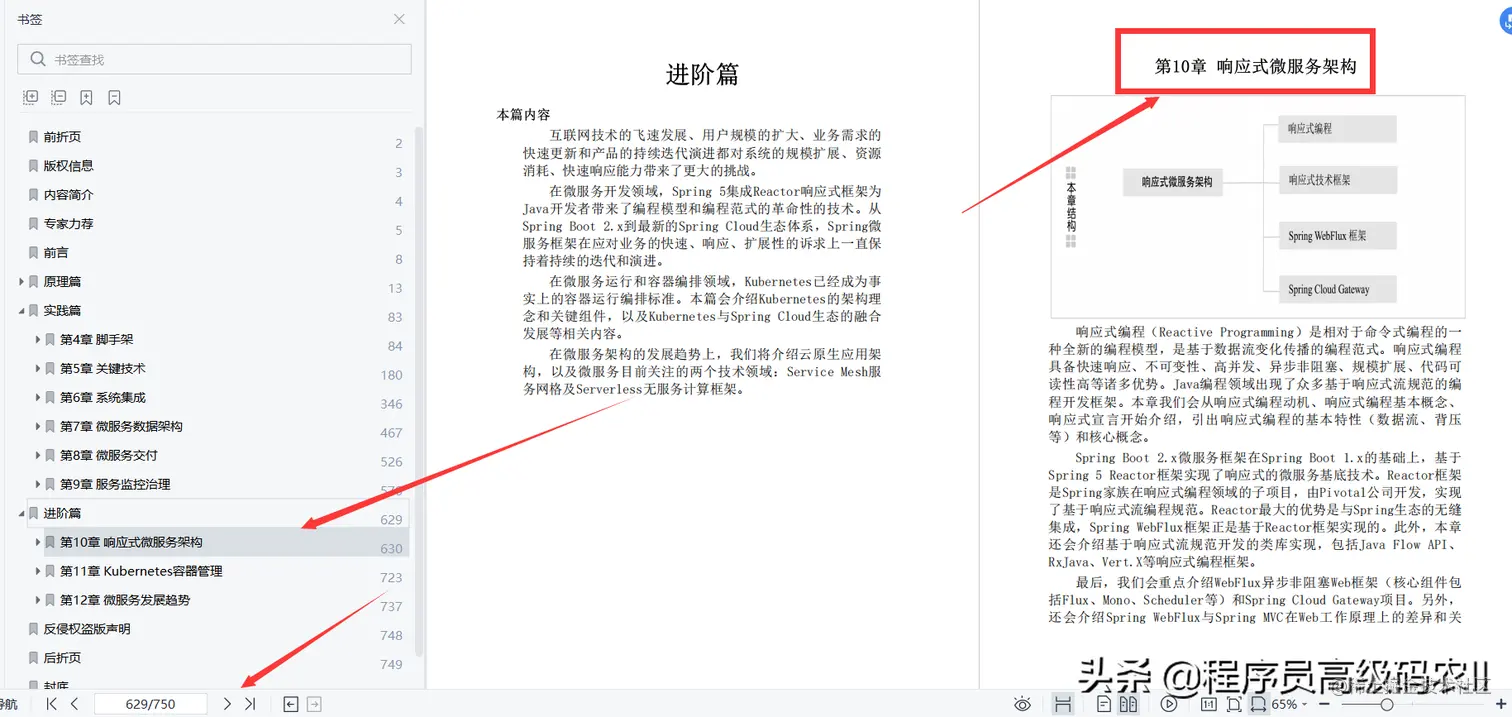Fit the whole page to window
The width and height of the screenshot is (1512, 717).
click(1234, 704)
